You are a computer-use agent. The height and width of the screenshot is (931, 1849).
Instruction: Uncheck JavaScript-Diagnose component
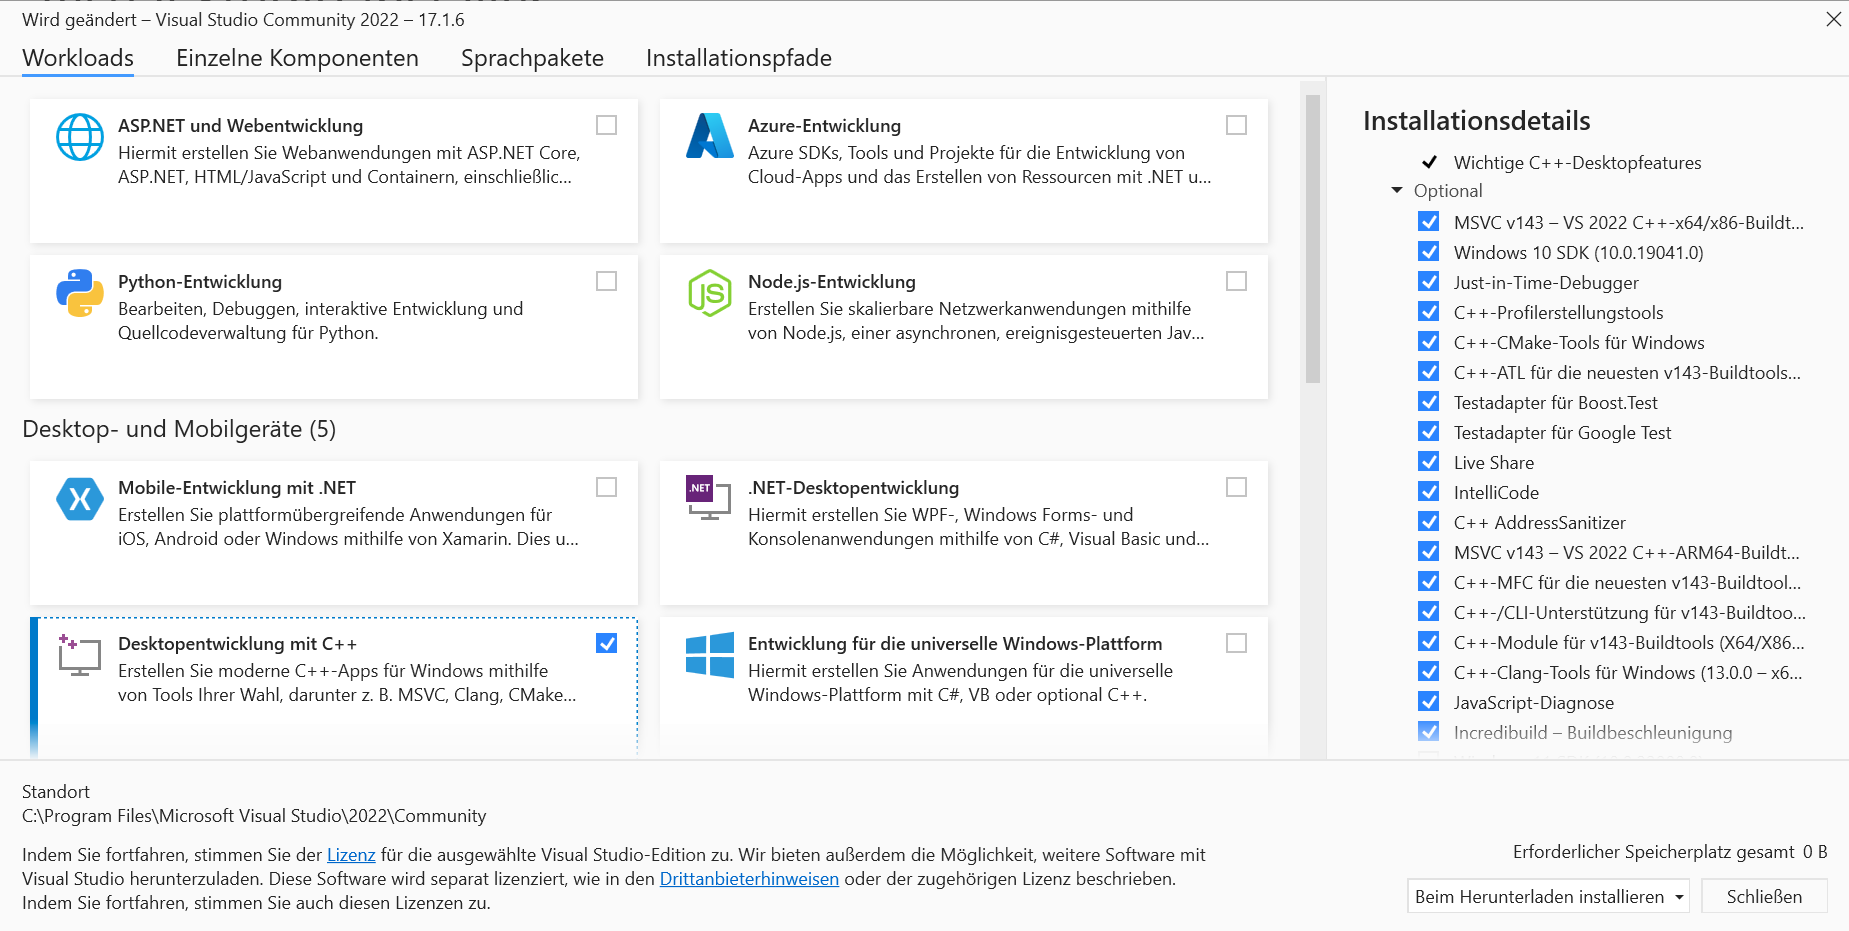1429,702
